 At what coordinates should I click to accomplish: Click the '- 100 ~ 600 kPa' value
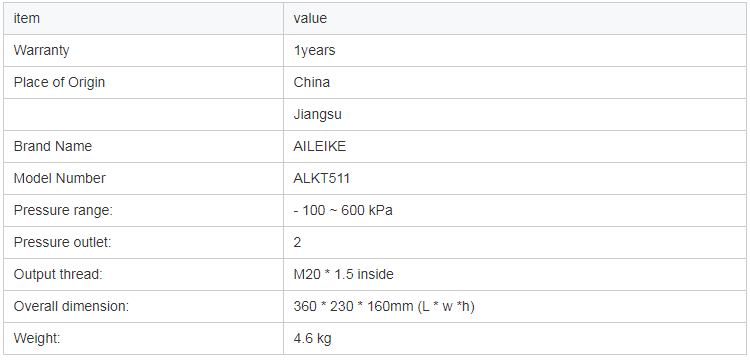coord(343,210)
